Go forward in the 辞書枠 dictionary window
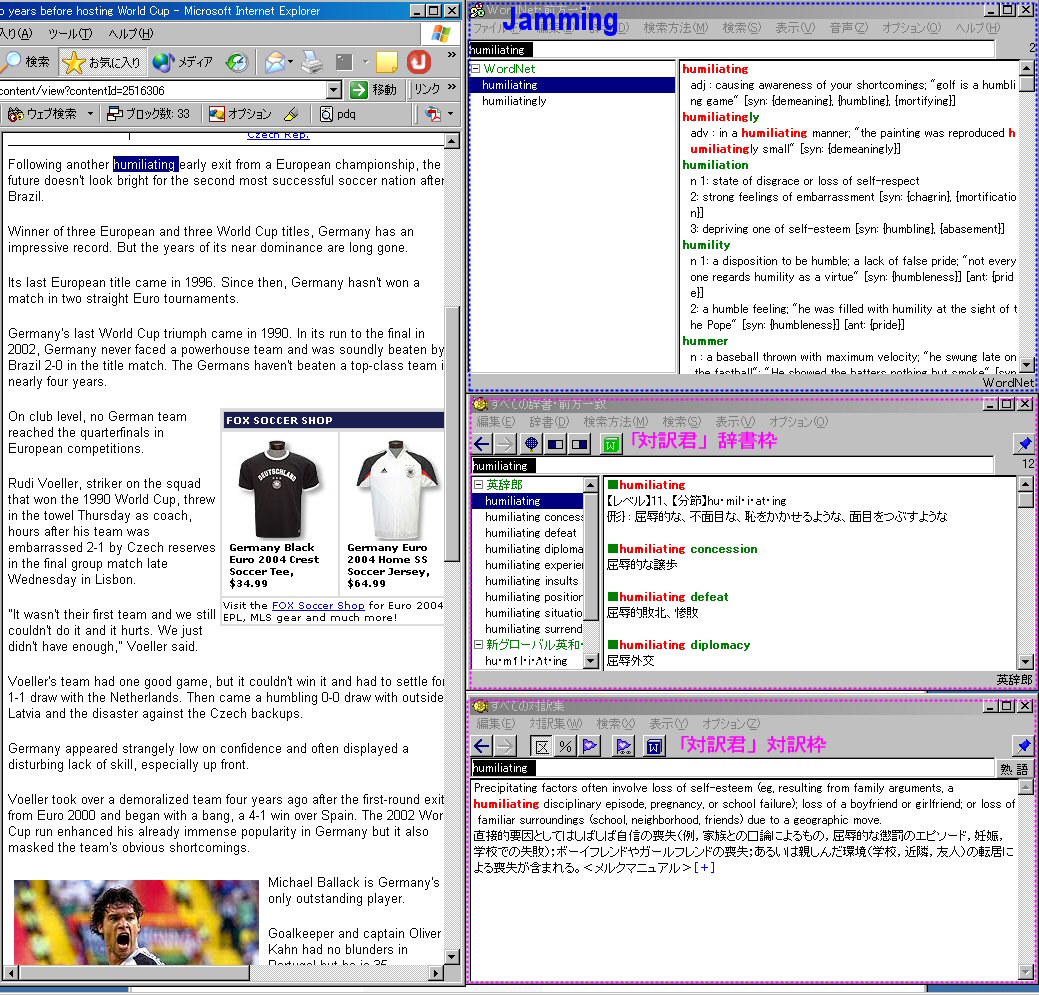1039x995 pixels. 504,444
